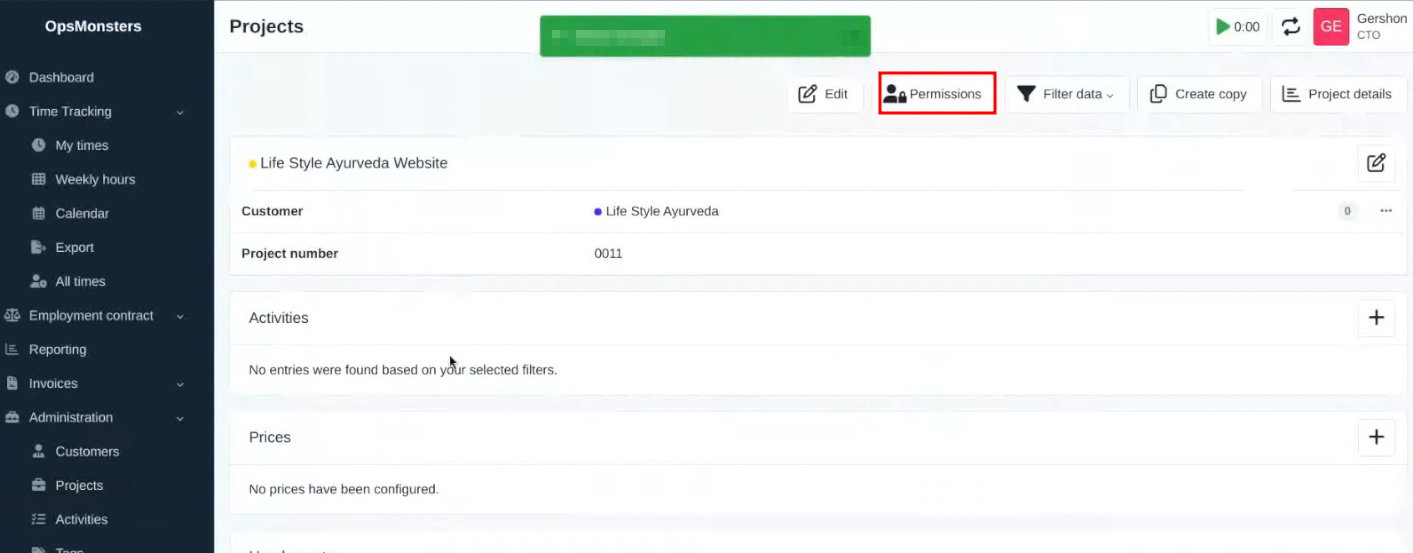1413x553 pixels.
Task: Toggle the Invoices sidebar submenu
Action: point(180,384)
